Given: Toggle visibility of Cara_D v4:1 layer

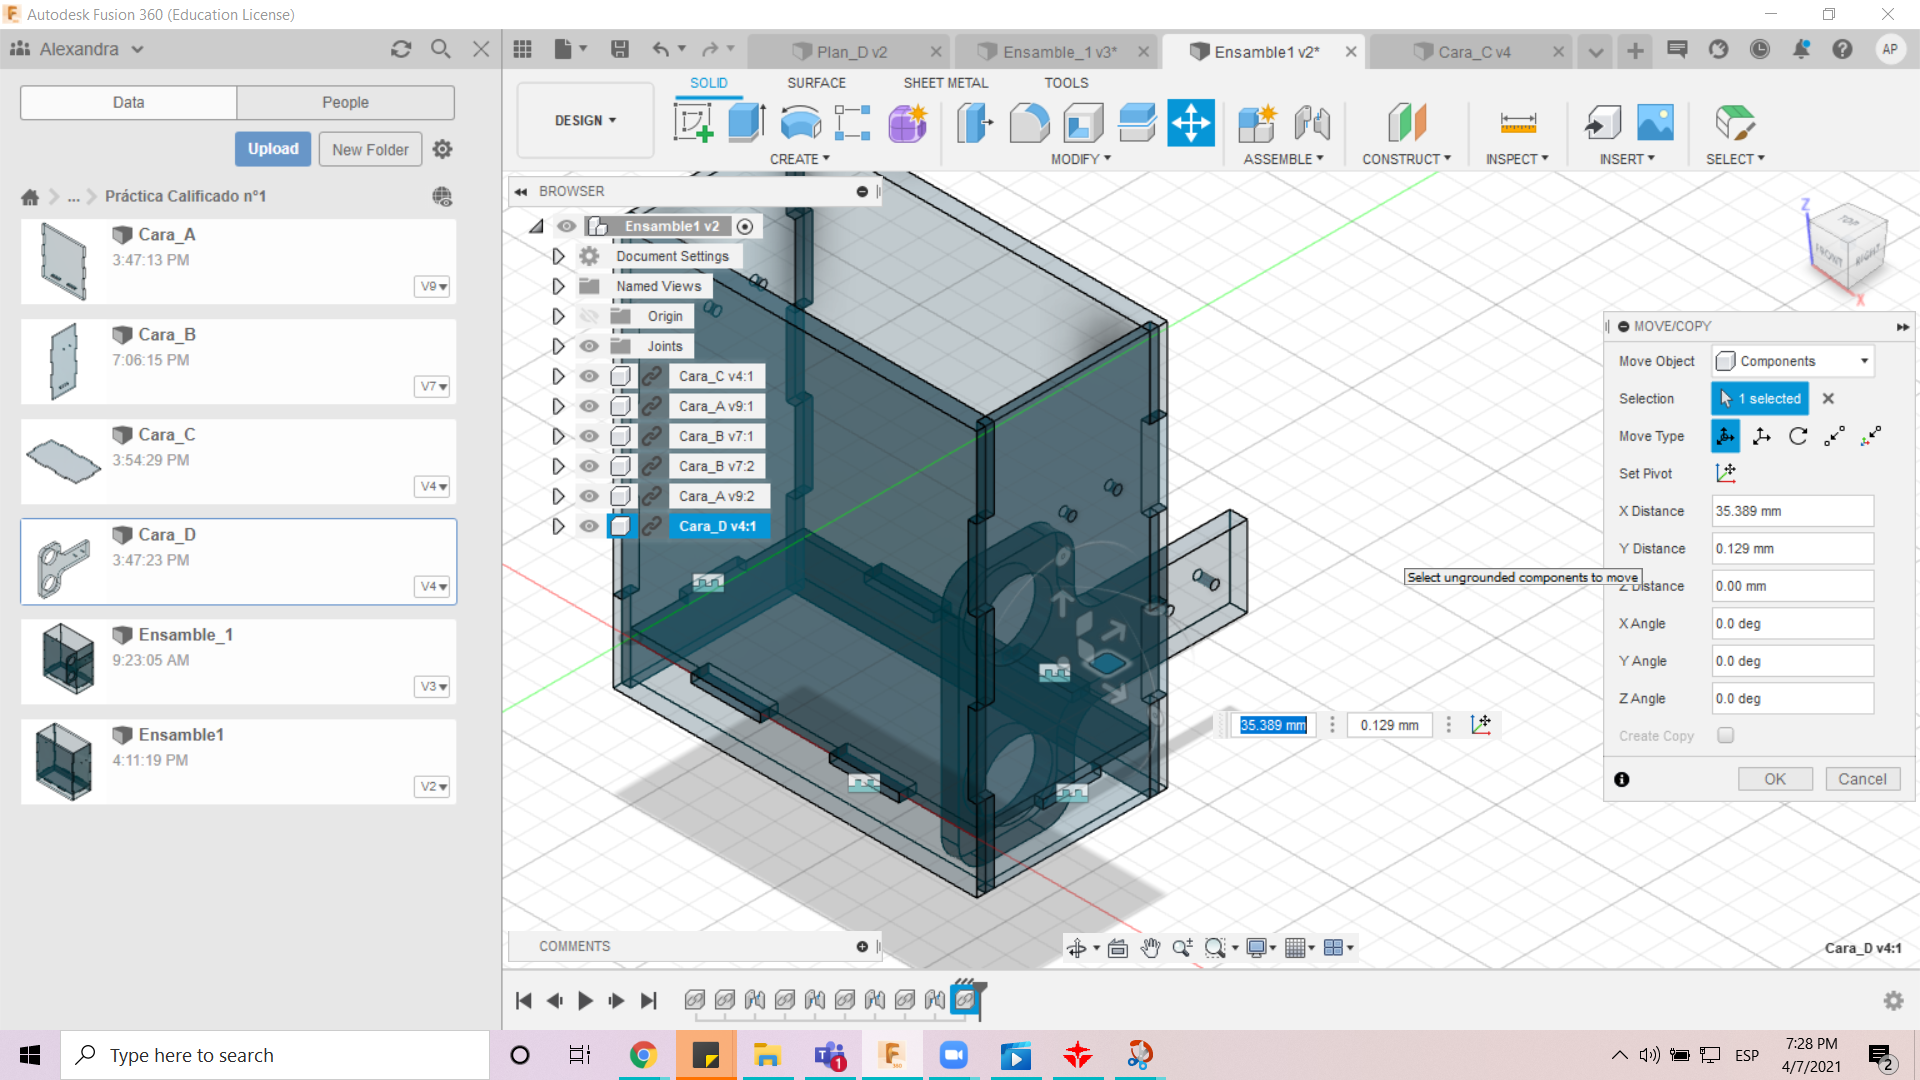Looking at the screenshot, I should point(588,526).
